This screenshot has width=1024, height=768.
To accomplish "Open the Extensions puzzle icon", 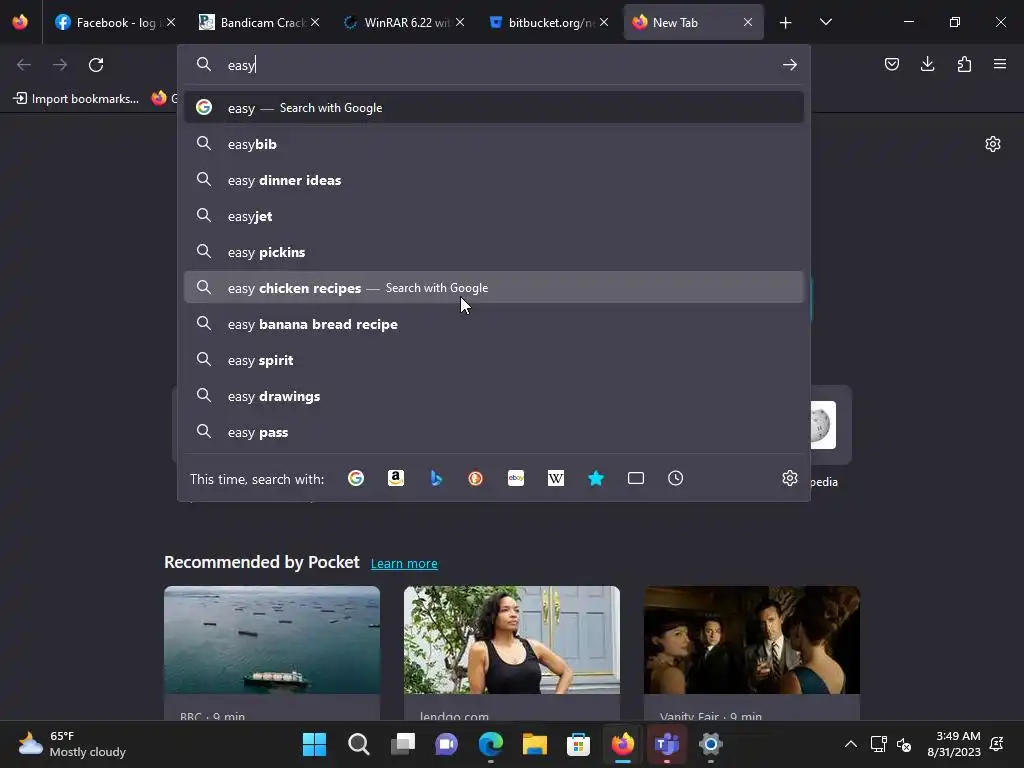I will tap(964, 64).
